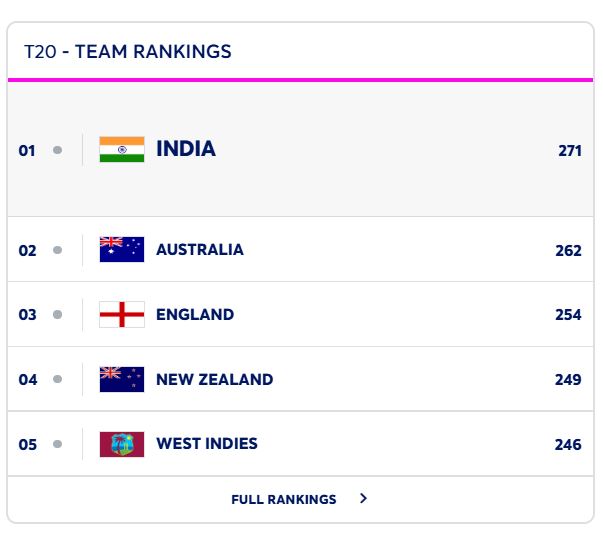Click the Australia flag icon
This screenshot has width=604, height=533.
coord(122,250)
